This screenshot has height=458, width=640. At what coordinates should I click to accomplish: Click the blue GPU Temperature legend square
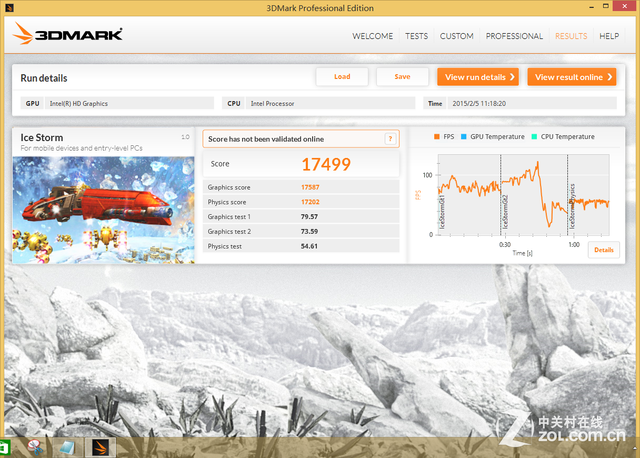(464, 137)
